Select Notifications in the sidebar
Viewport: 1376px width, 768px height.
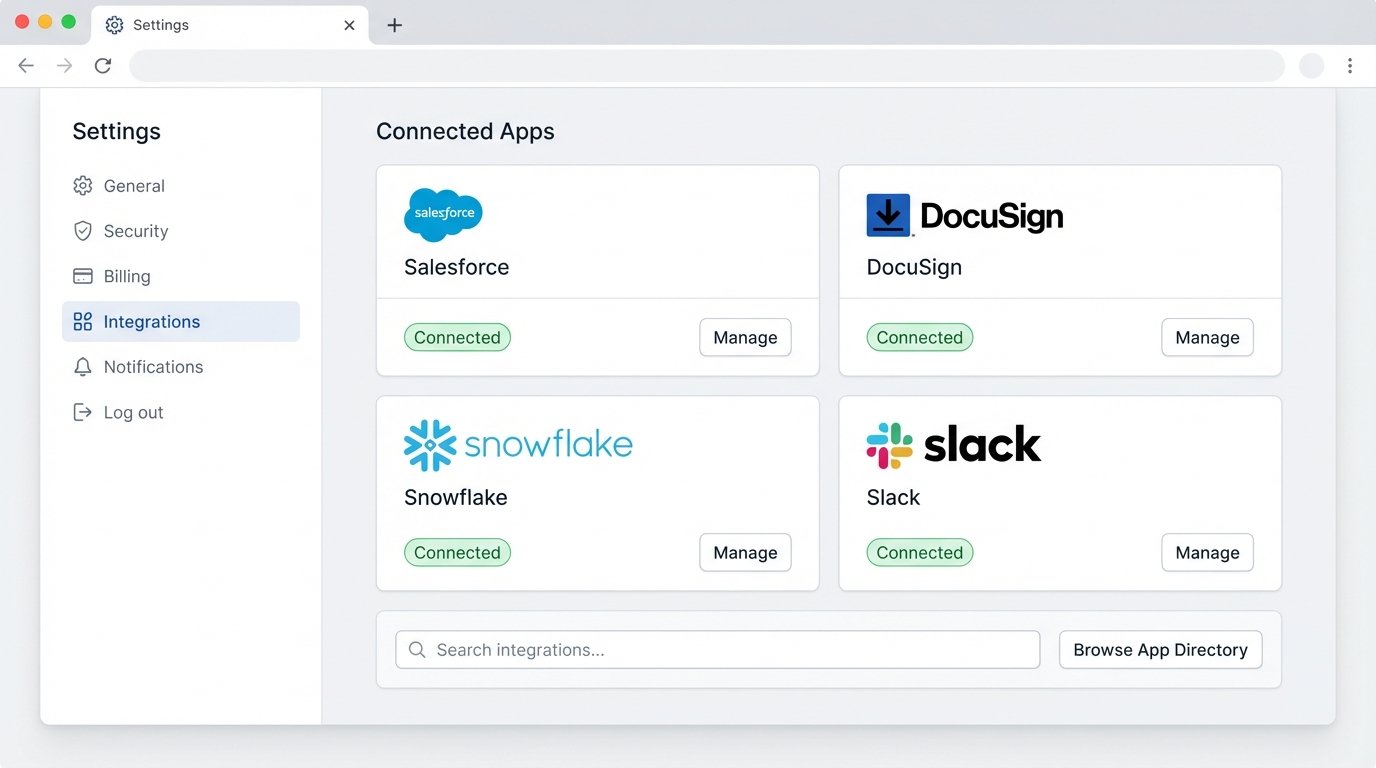(x=153, y=367)
